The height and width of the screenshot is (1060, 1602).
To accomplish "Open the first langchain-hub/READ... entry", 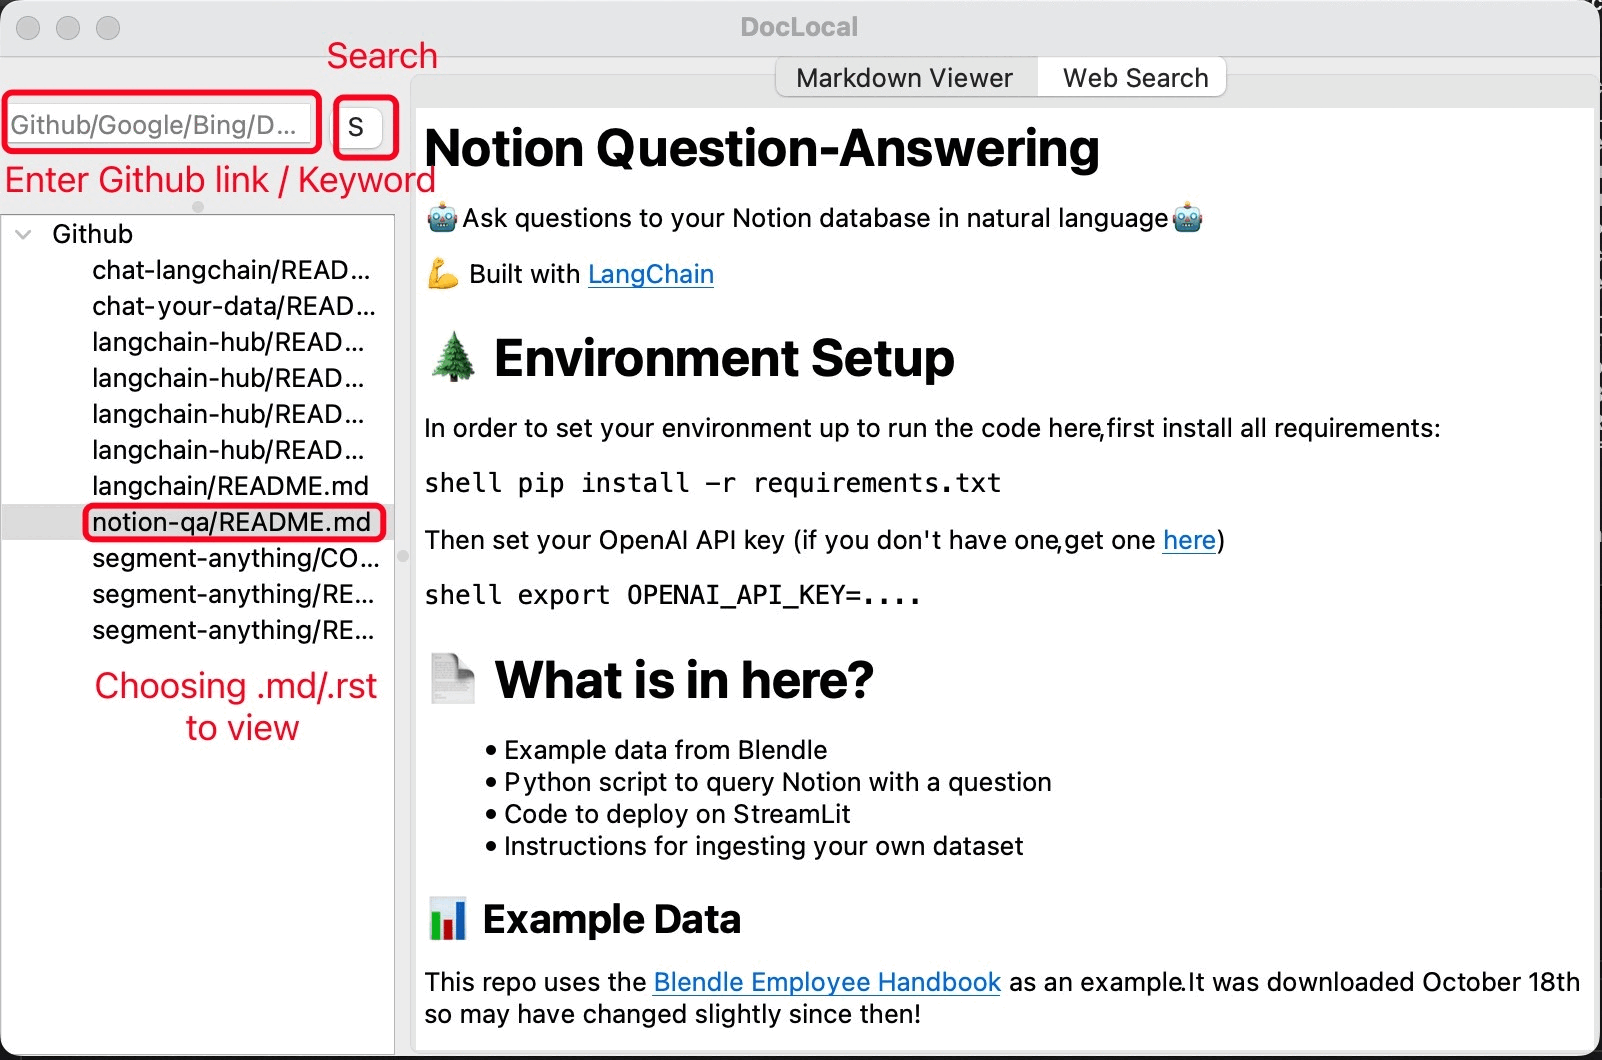I will click(228, 342).
